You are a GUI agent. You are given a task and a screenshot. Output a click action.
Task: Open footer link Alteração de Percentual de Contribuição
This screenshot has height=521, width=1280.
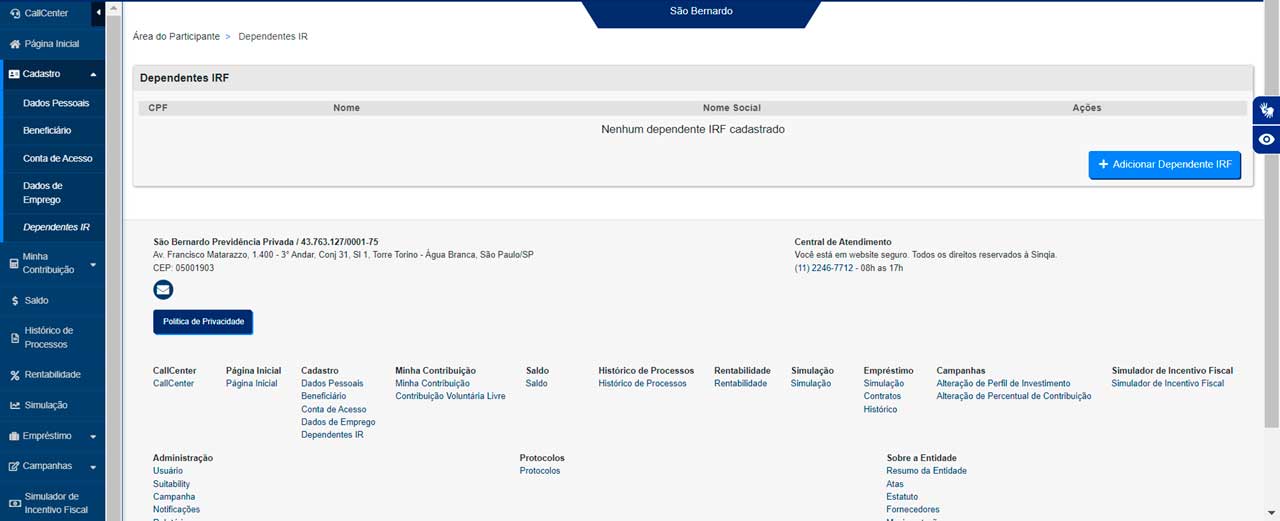tap(1014, 396)
